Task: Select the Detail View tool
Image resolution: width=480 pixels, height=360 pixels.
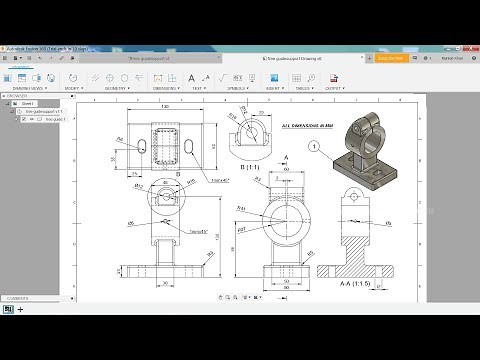Action: (x=51, y=78)
